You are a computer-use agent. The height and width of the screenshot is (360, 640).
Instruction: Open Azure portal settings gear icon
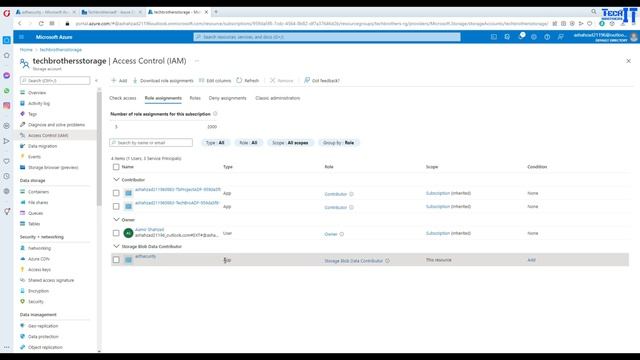point(534,37)
